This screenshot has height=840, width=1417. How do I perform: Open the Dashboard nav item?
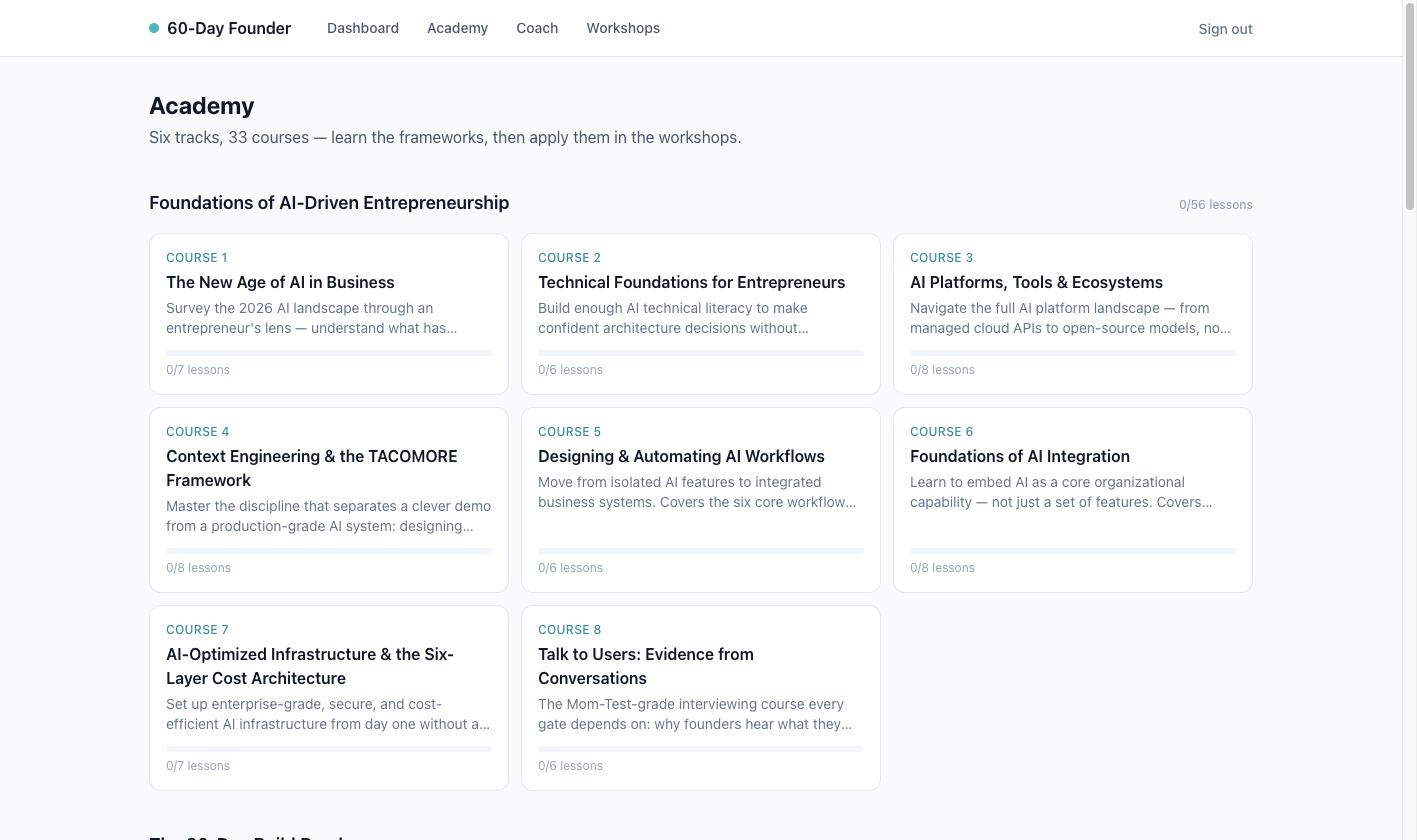[x=363, y=28]
